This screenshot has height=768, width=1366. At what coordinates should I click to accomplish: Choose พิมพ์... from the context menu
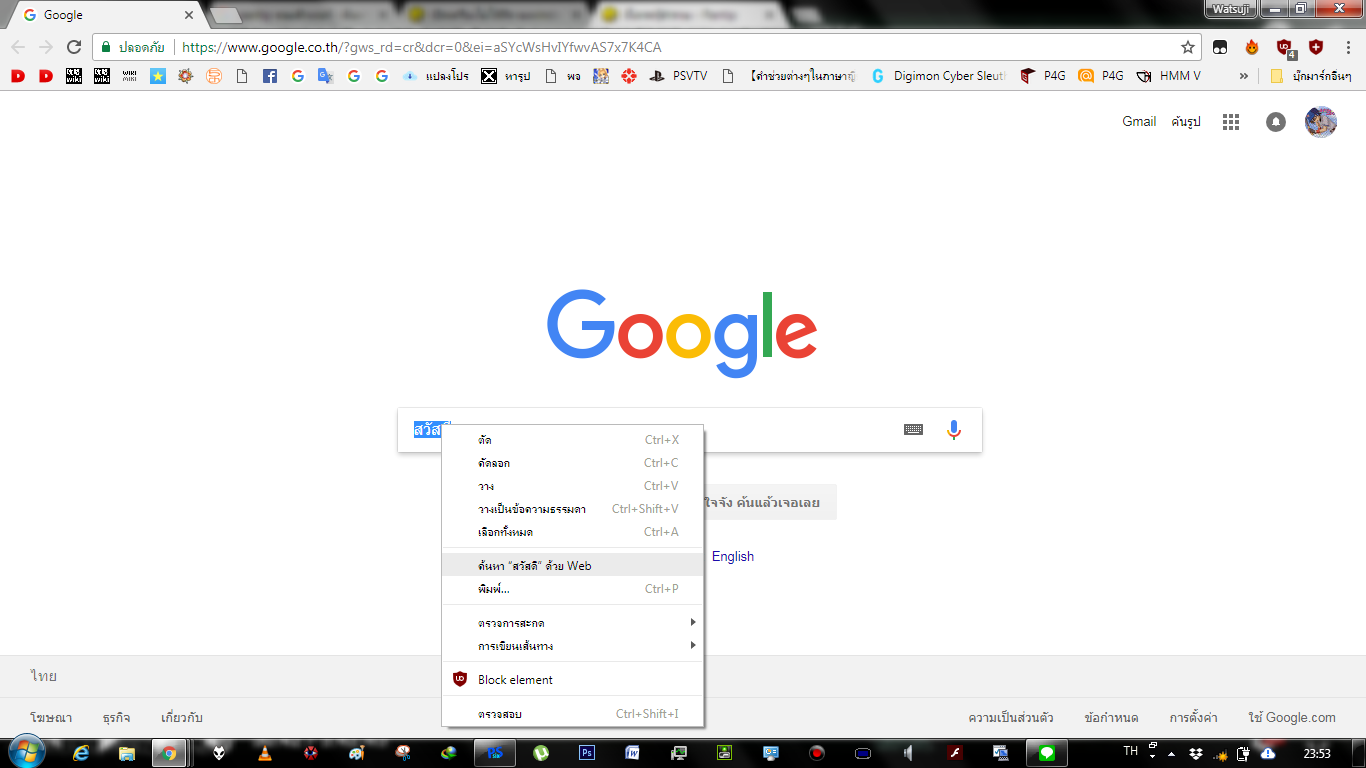[573, 589]
